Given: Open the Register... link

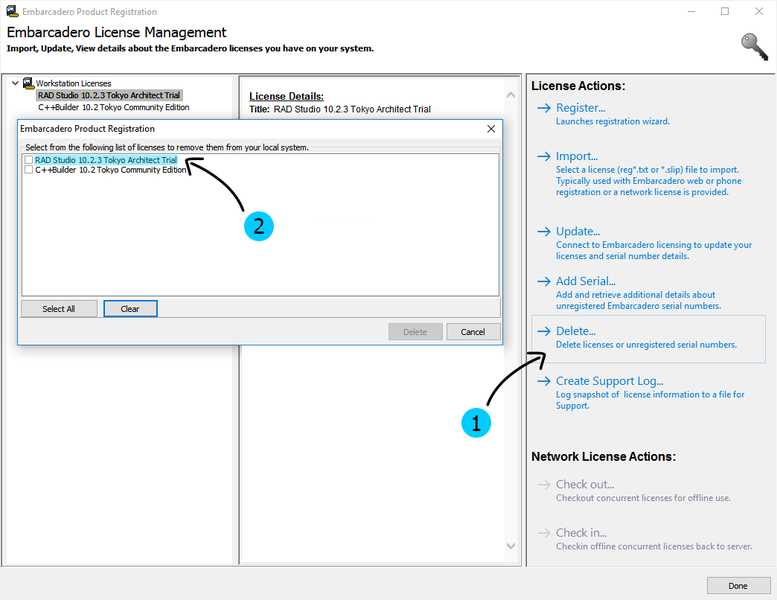Looking at the screenshot, I should (580, 108).
